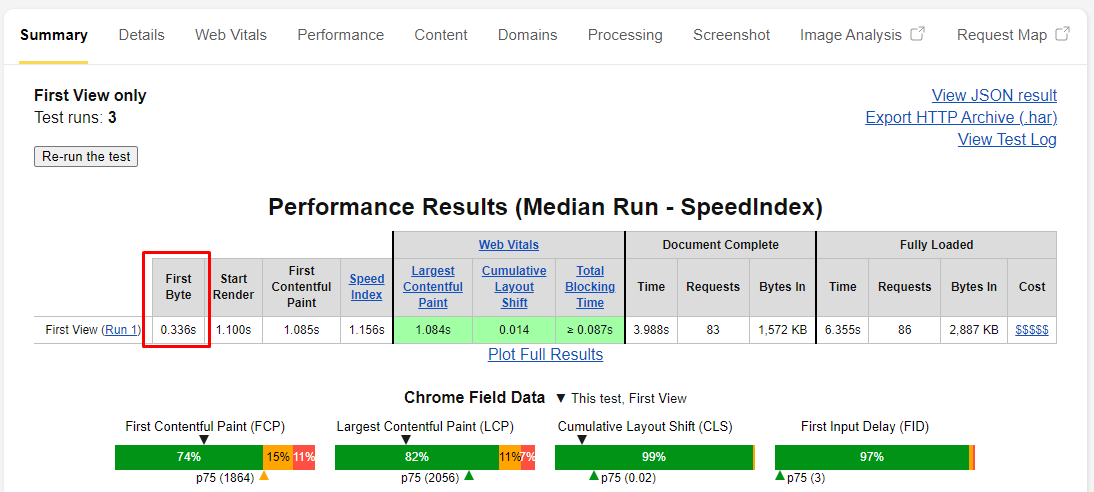Click the Largest Contentful Paint column link

pyautogui.click(x=432, y=287)
